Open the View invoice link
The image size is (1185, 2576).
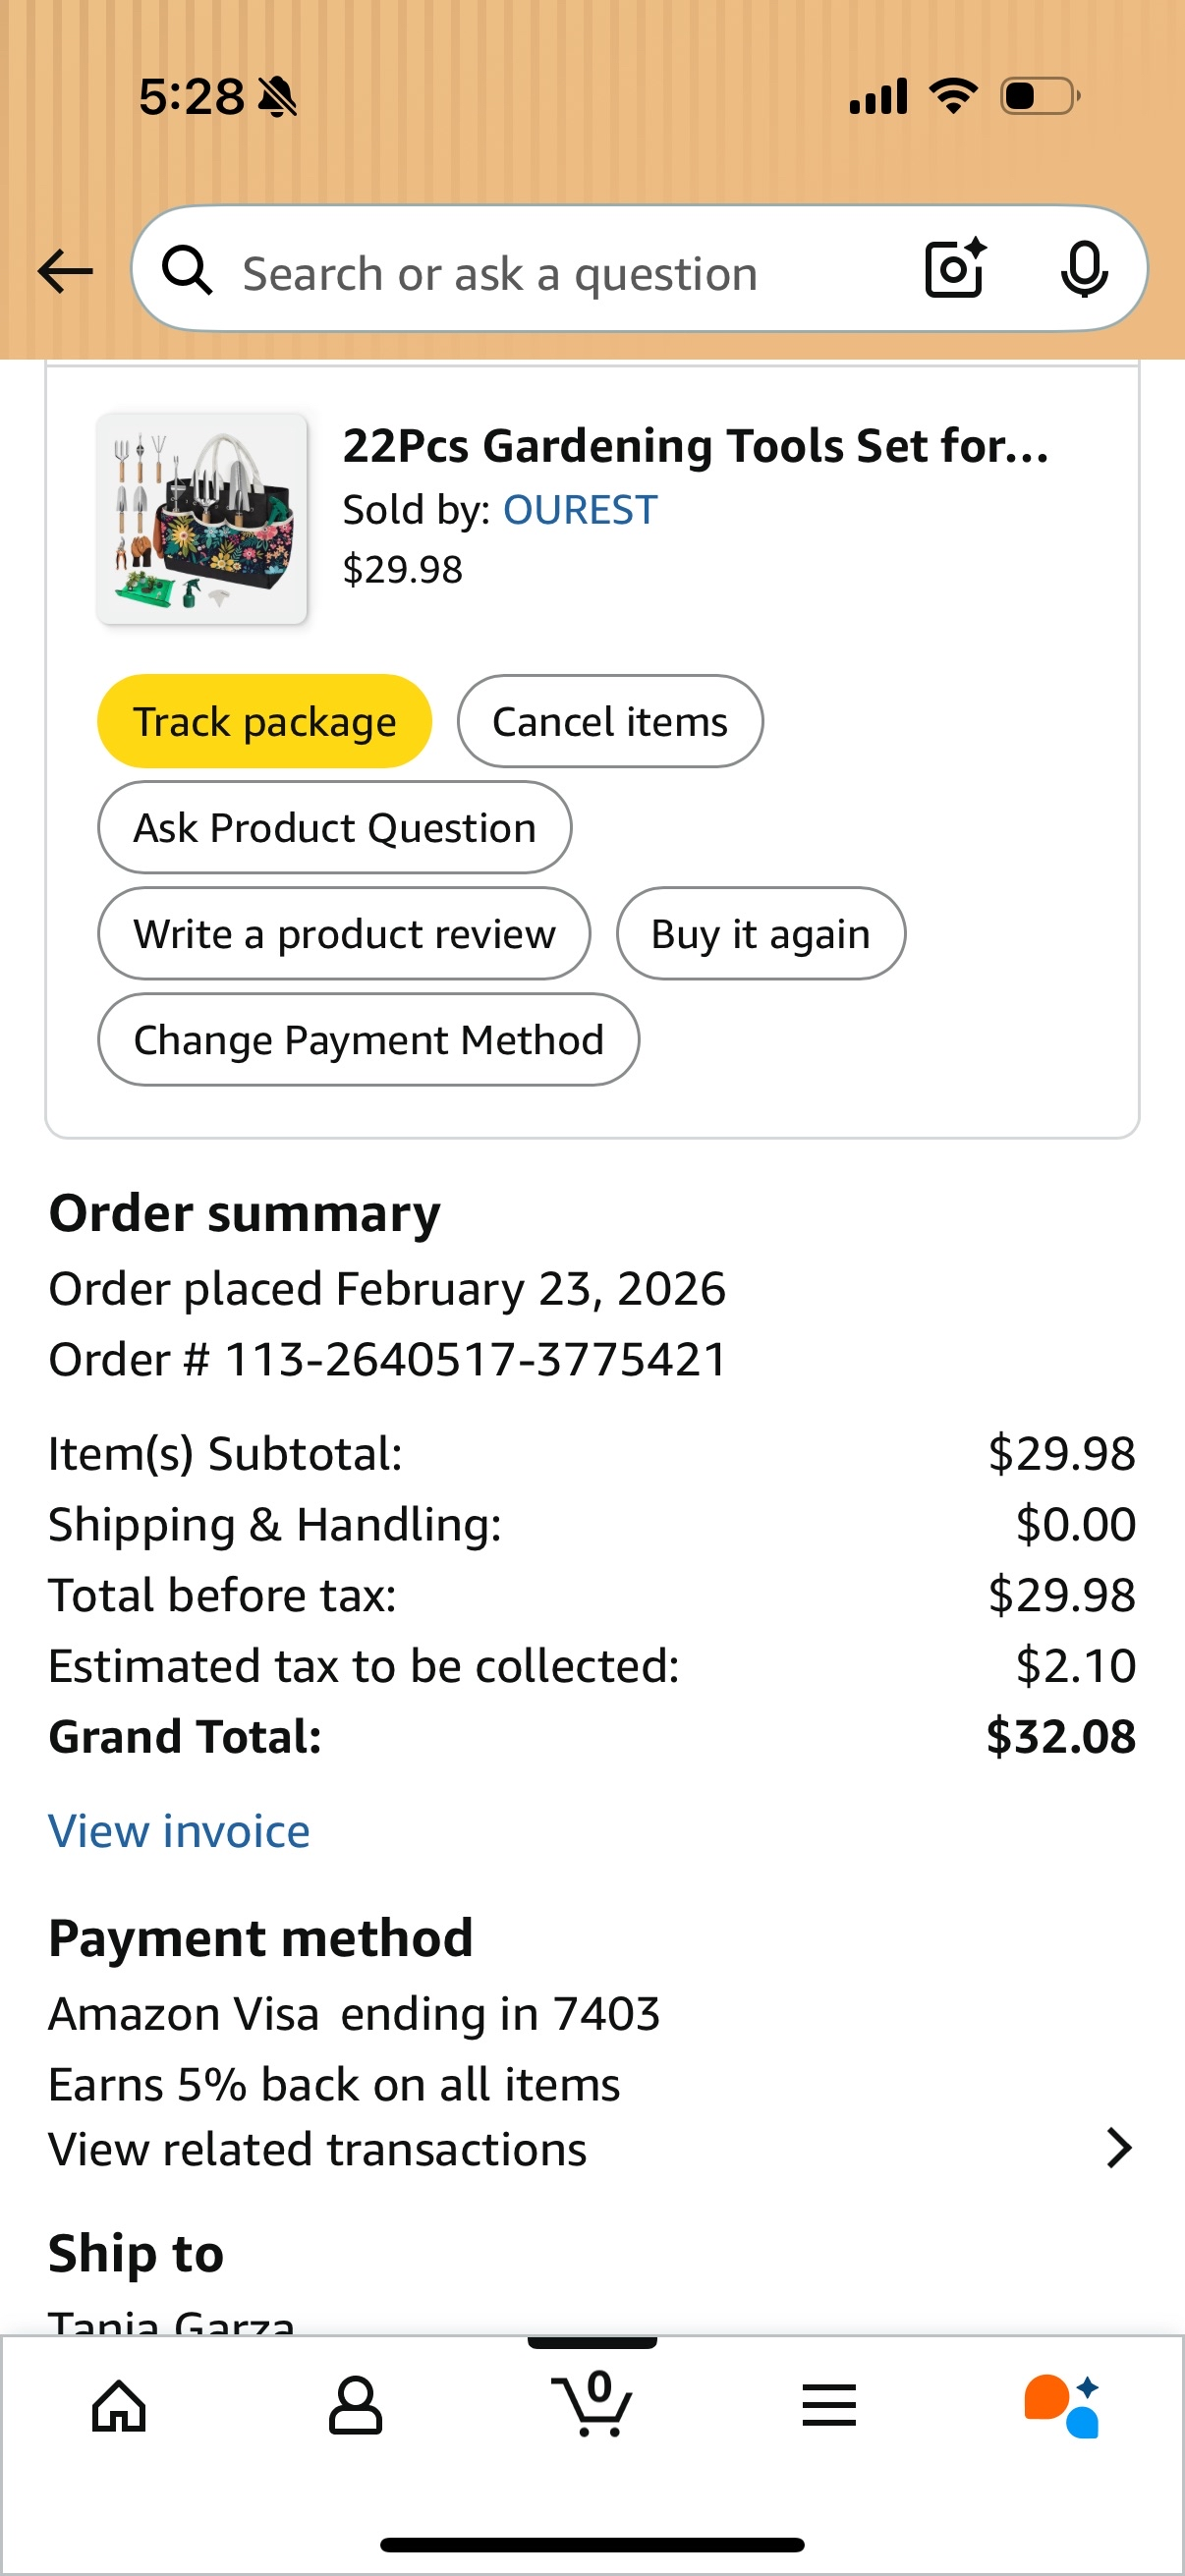click(x=179, y=1831)
